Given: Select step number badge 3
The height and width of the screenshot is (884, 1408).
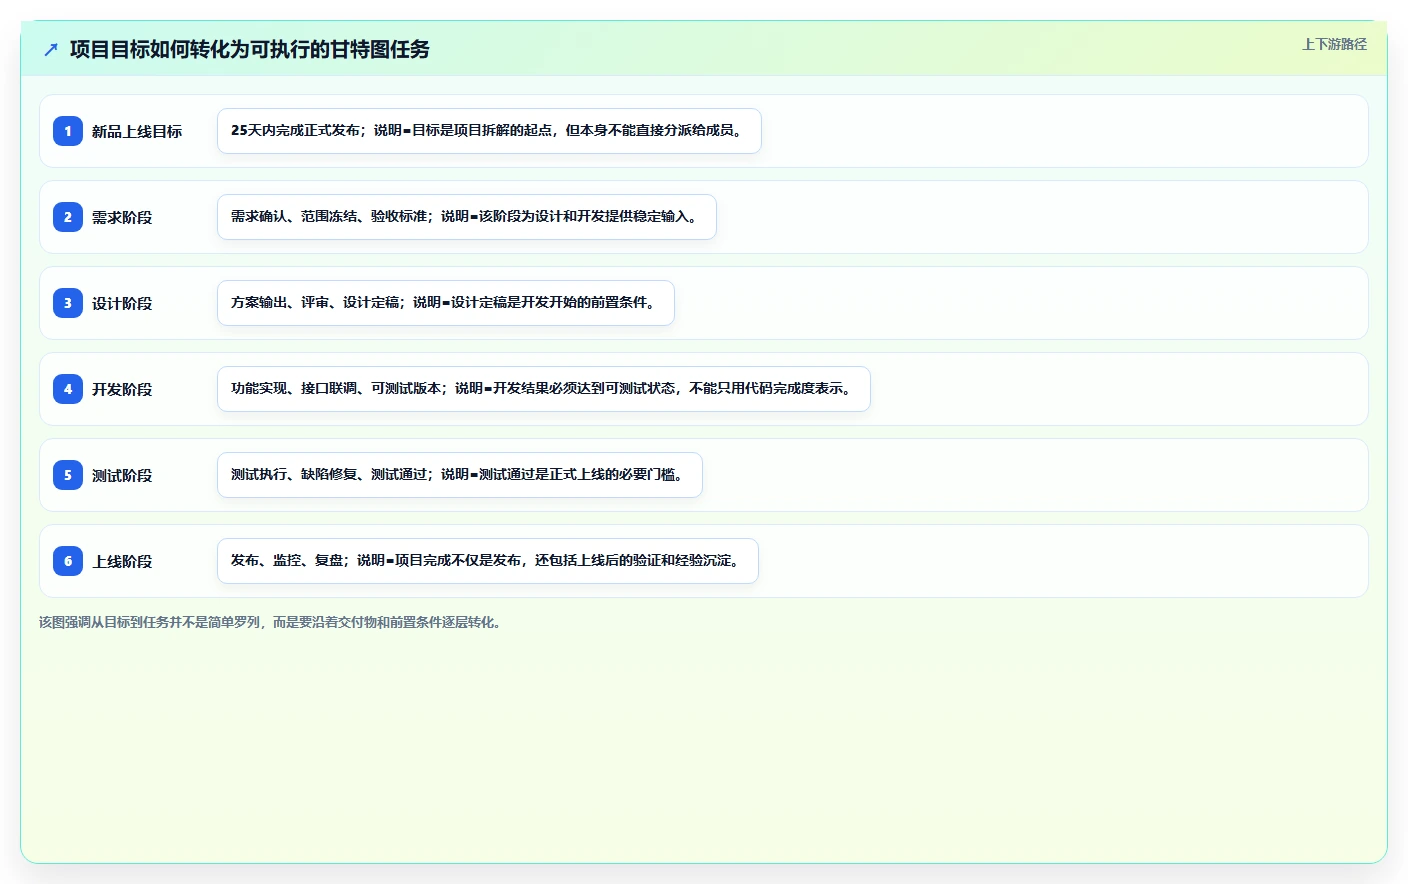Looking at the screenshot, I should (x=68, y=303).
